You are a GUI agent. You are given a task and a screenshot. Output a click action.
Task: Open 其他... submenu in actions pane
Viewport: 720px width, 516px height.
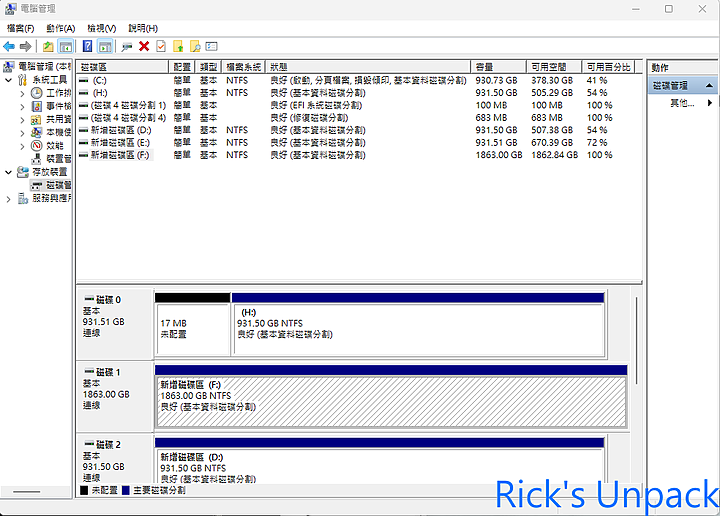(683, 103)
